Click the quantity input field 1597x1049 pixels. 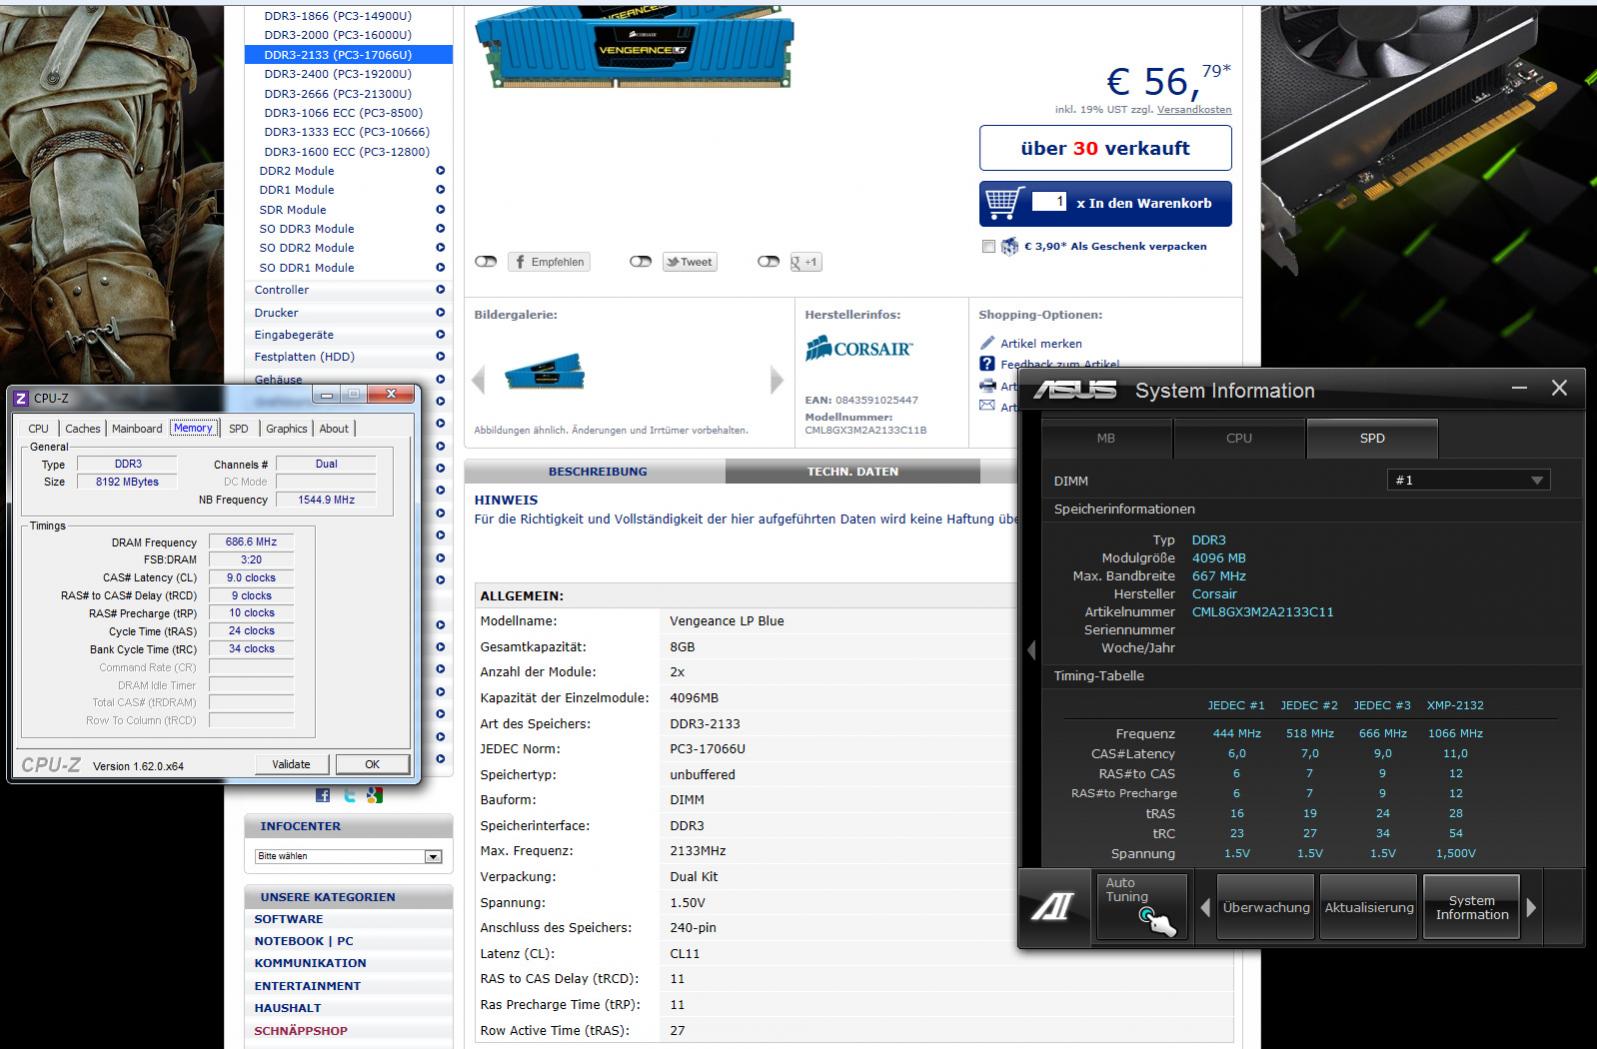click(x=1049, y=202)
